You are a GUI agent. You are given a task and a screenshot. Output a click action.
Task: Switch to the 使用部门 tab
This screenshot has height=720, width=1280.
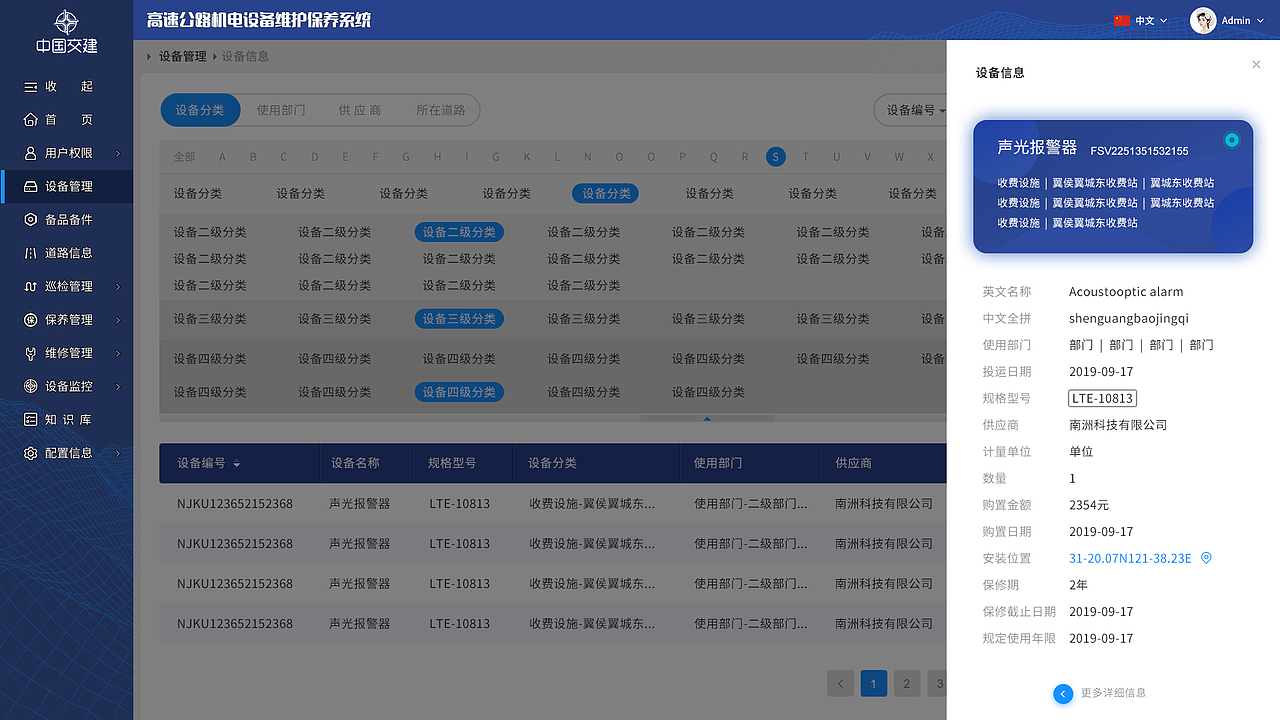[281, 110]
